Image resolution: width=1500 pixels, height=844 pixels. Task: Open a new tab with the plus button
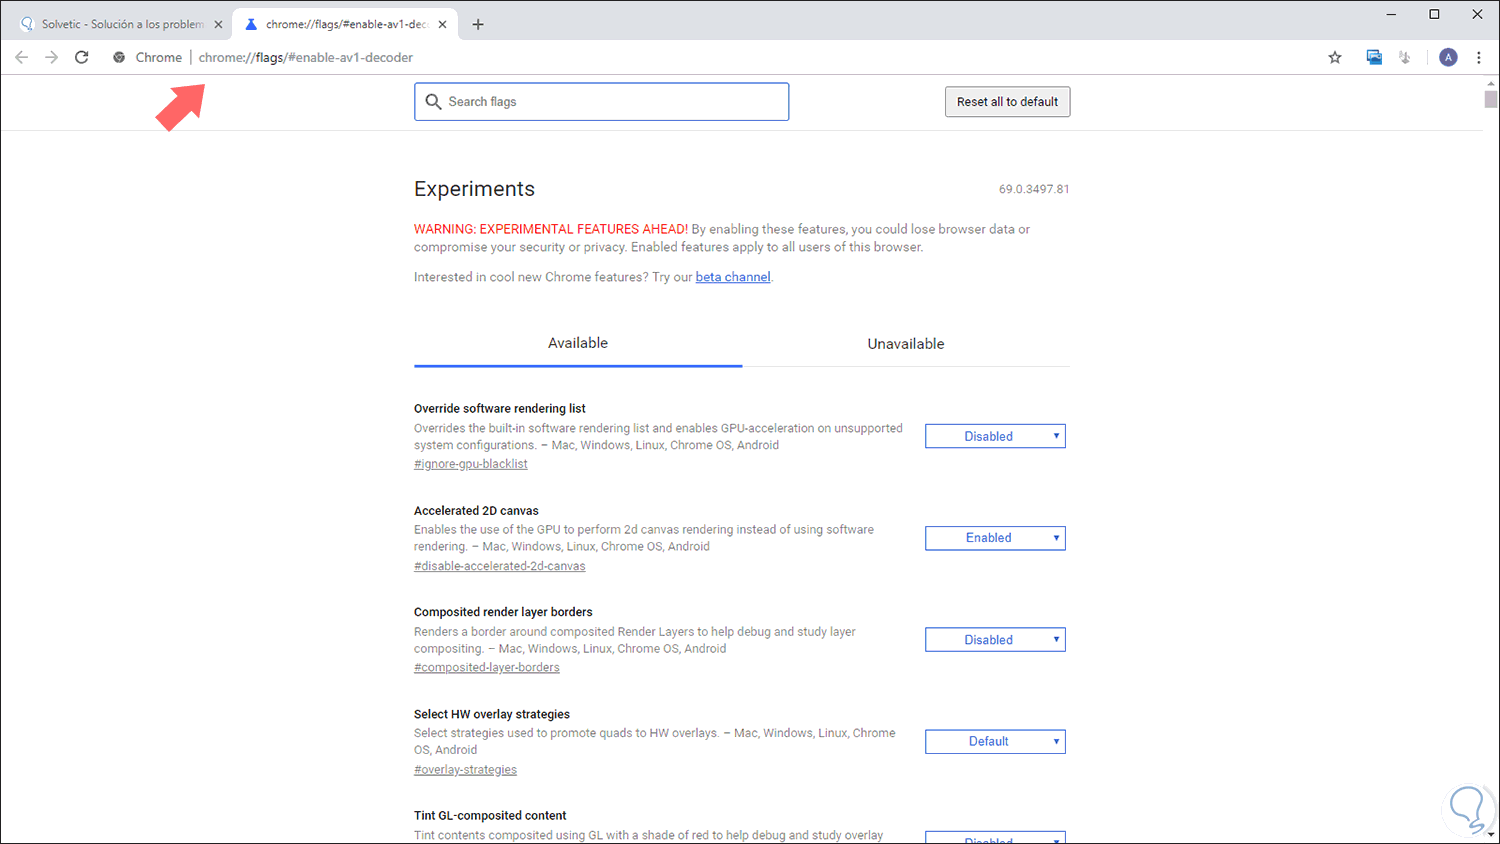coord(478,24)
